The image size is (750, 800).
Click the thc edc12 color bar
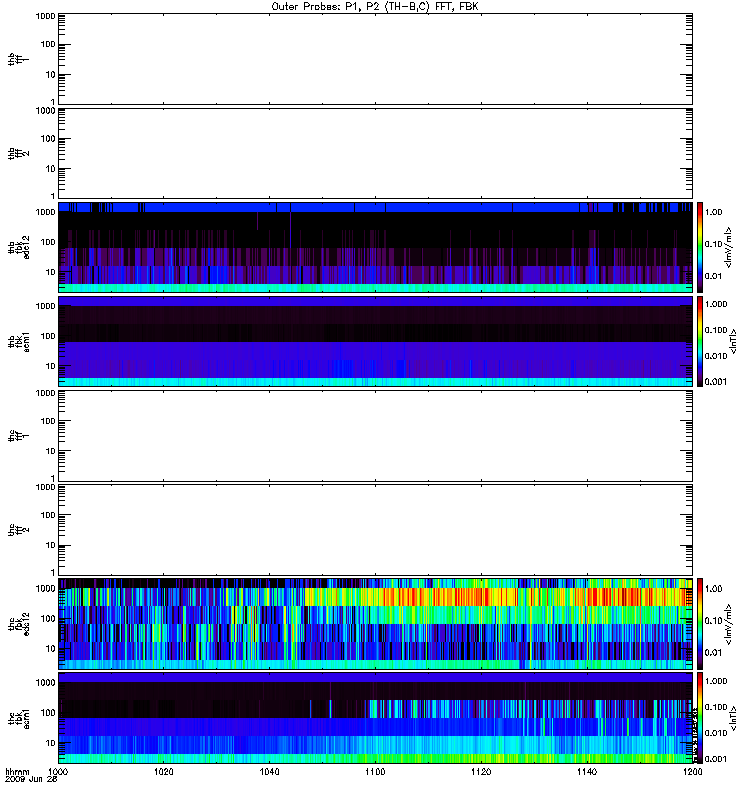[x=701, y=623]
